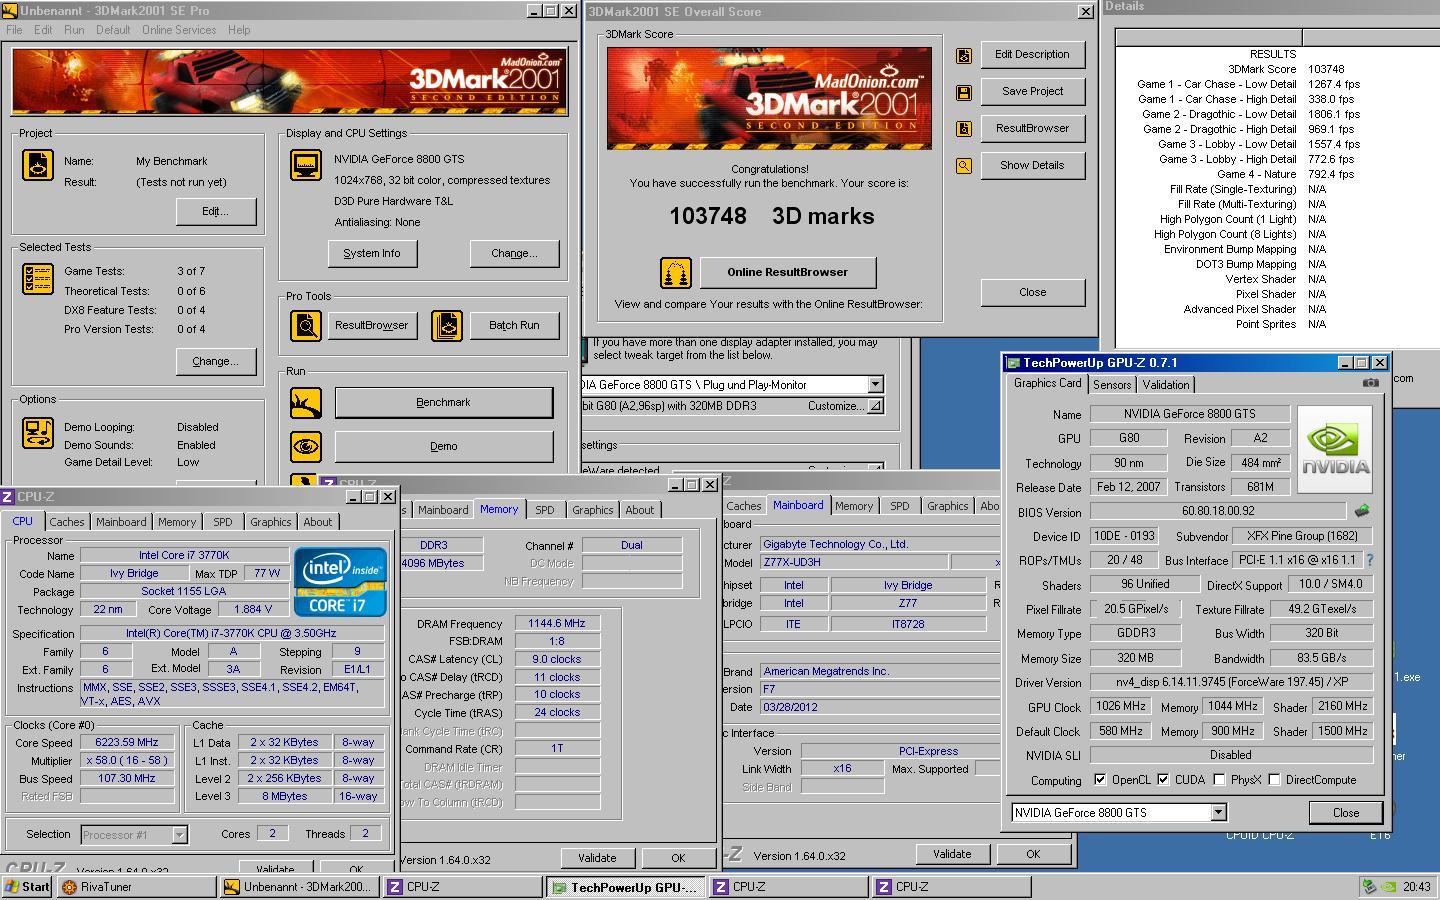Toggle the OpenCL checkbox in GPU-Z
Viewport: 1440px width, 900px height.
(x=1100, y=780)
